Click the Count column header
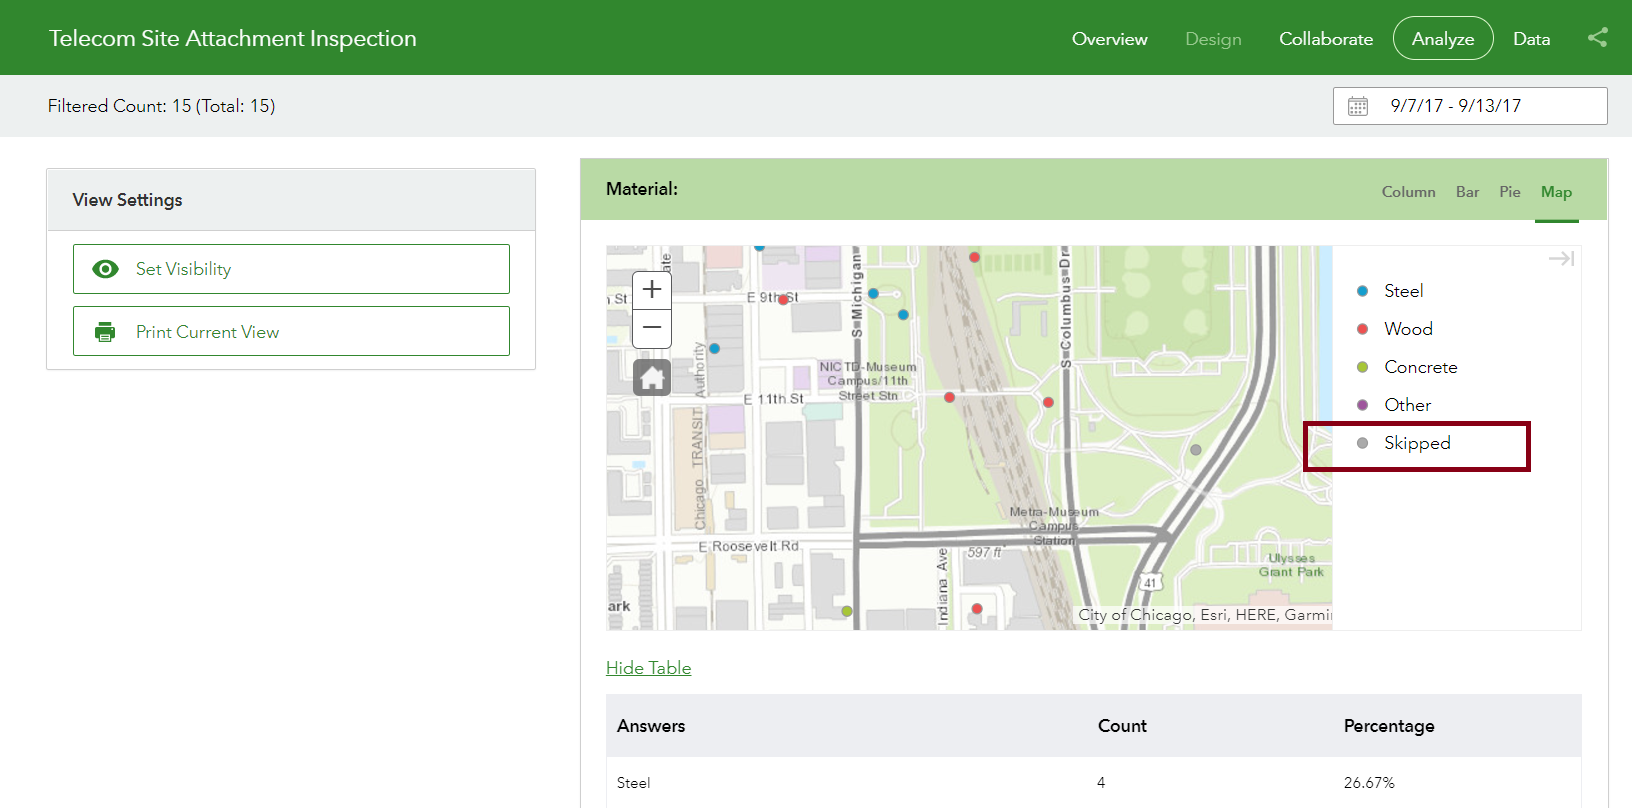This screenshot has height=808, width=1632. 1122,726
